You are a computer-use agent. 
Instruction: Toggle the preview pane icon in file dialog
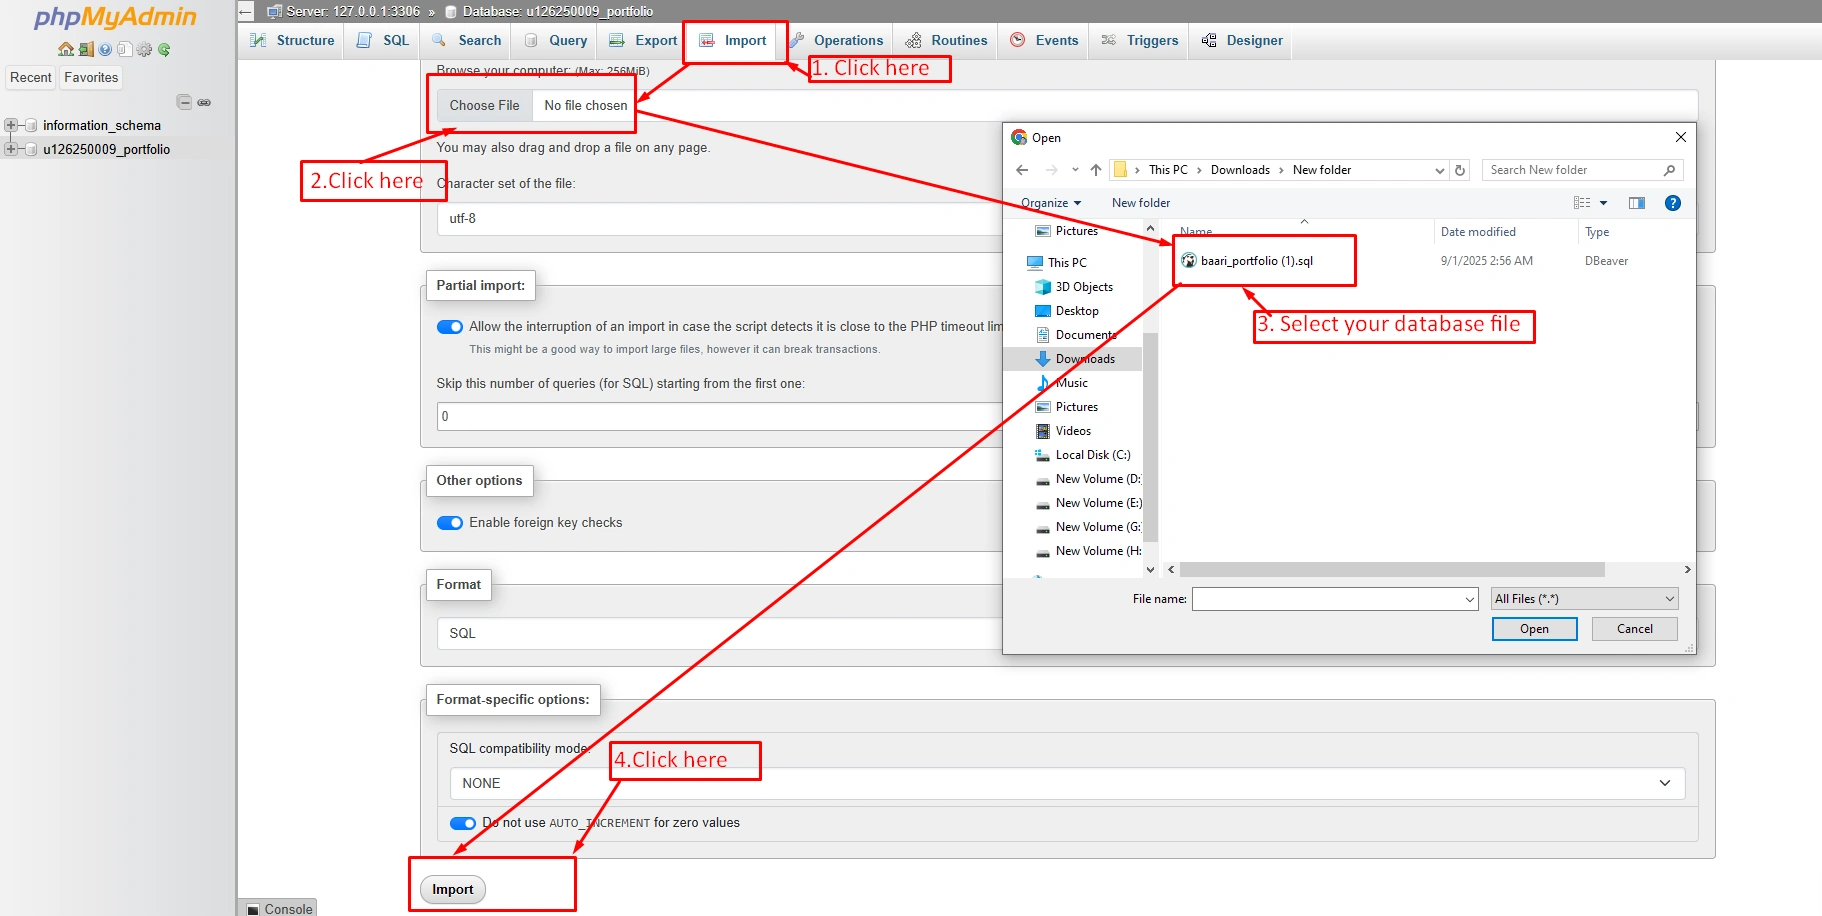[1637, 203]
